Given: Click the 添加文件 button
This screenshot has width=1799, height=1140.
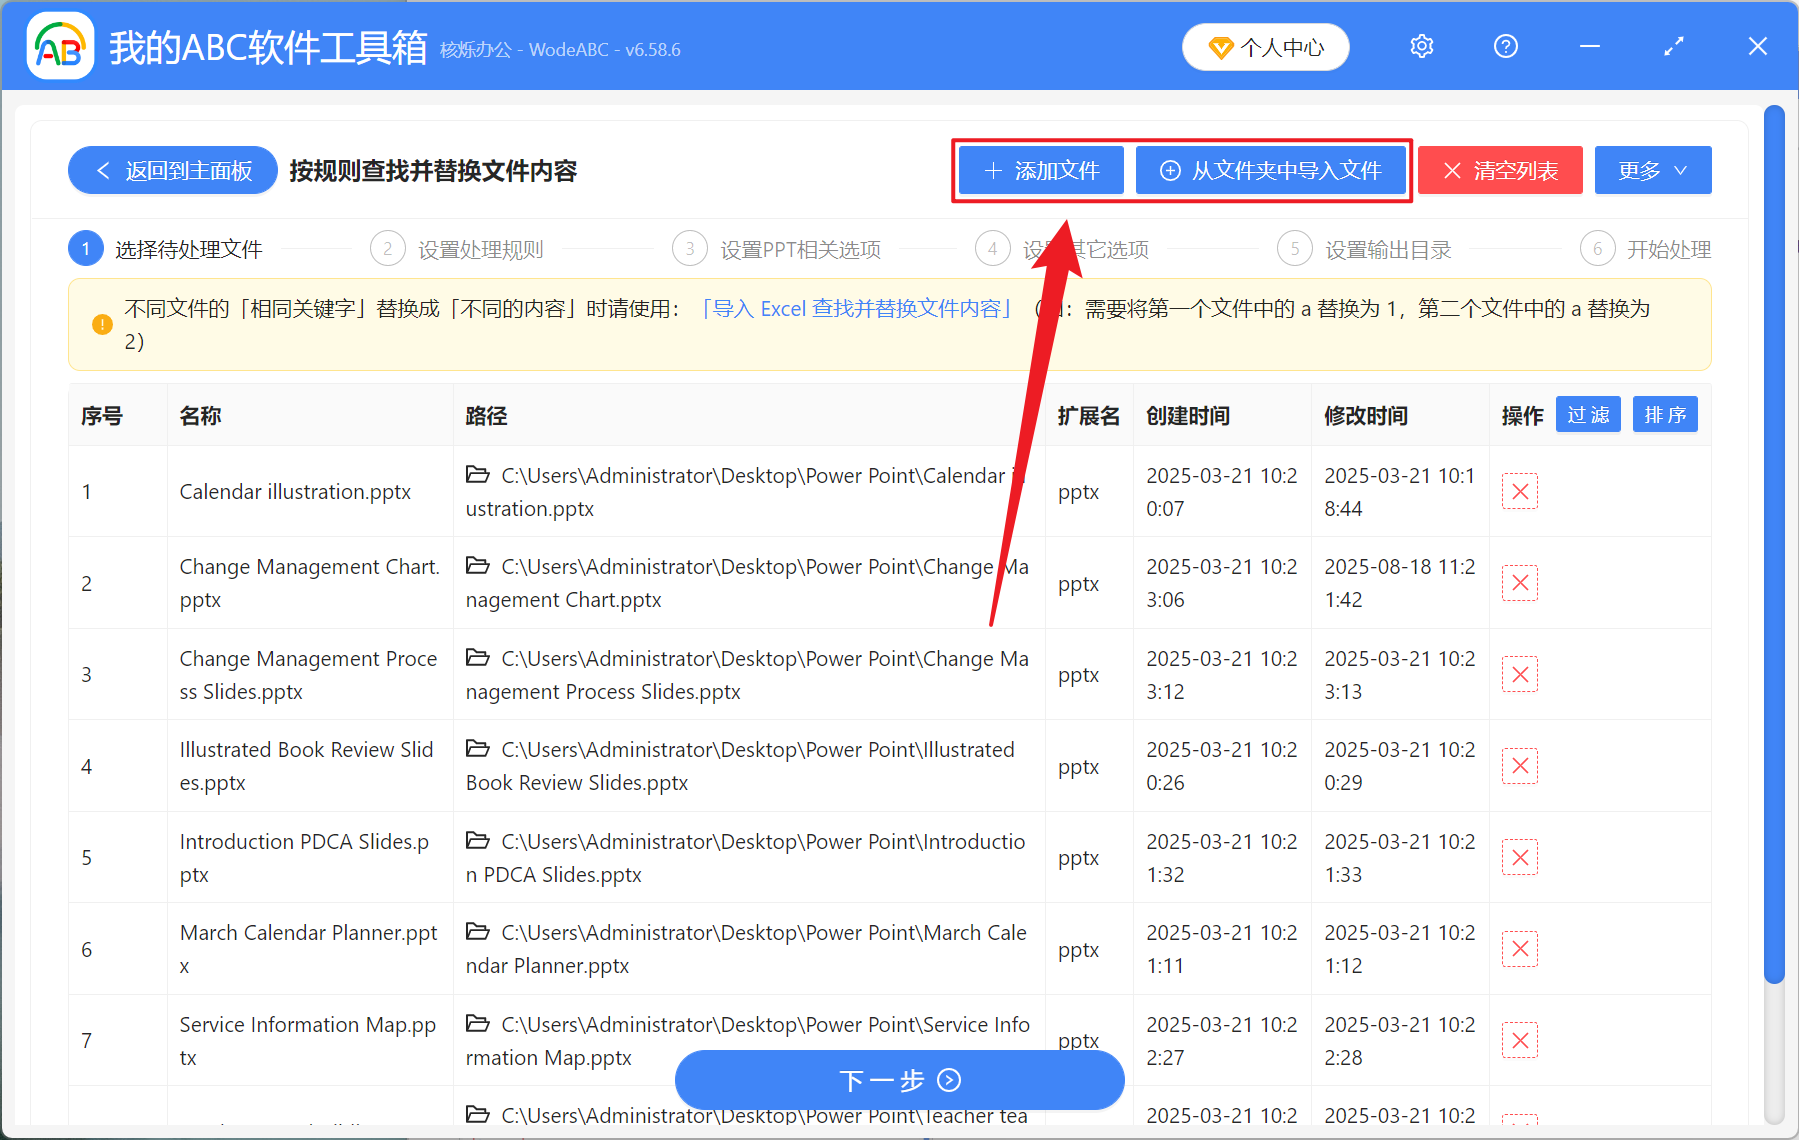Looking at the screenshot, I should point(1040,170).
